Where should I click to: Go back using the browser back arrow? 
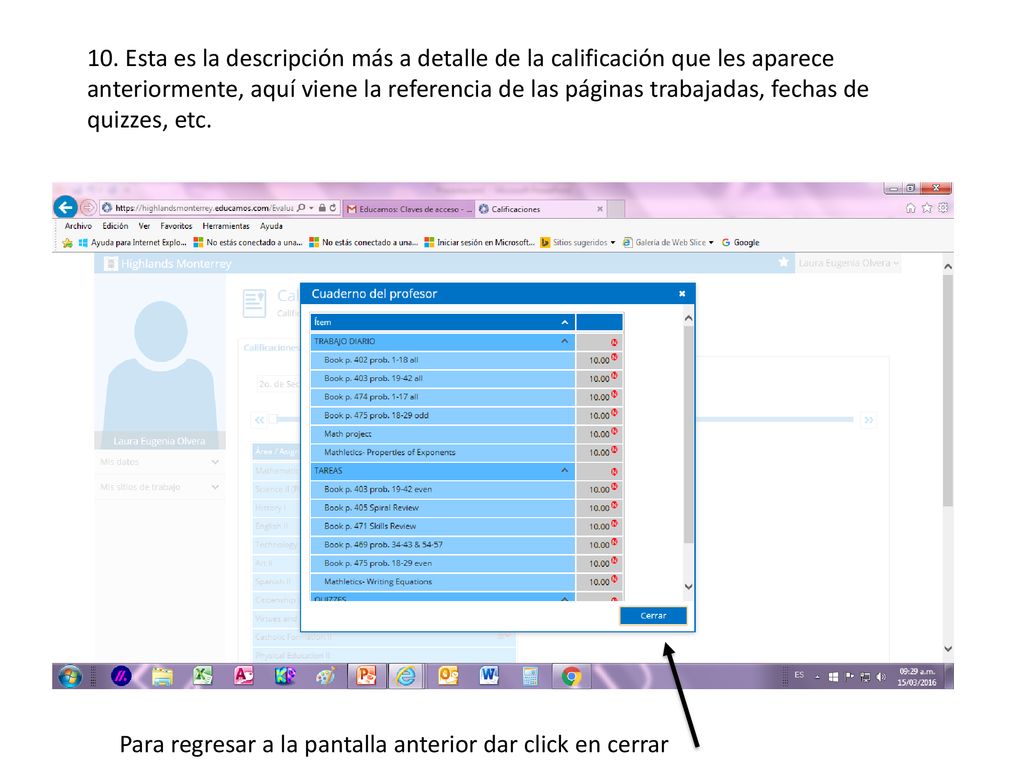[65, 208]
